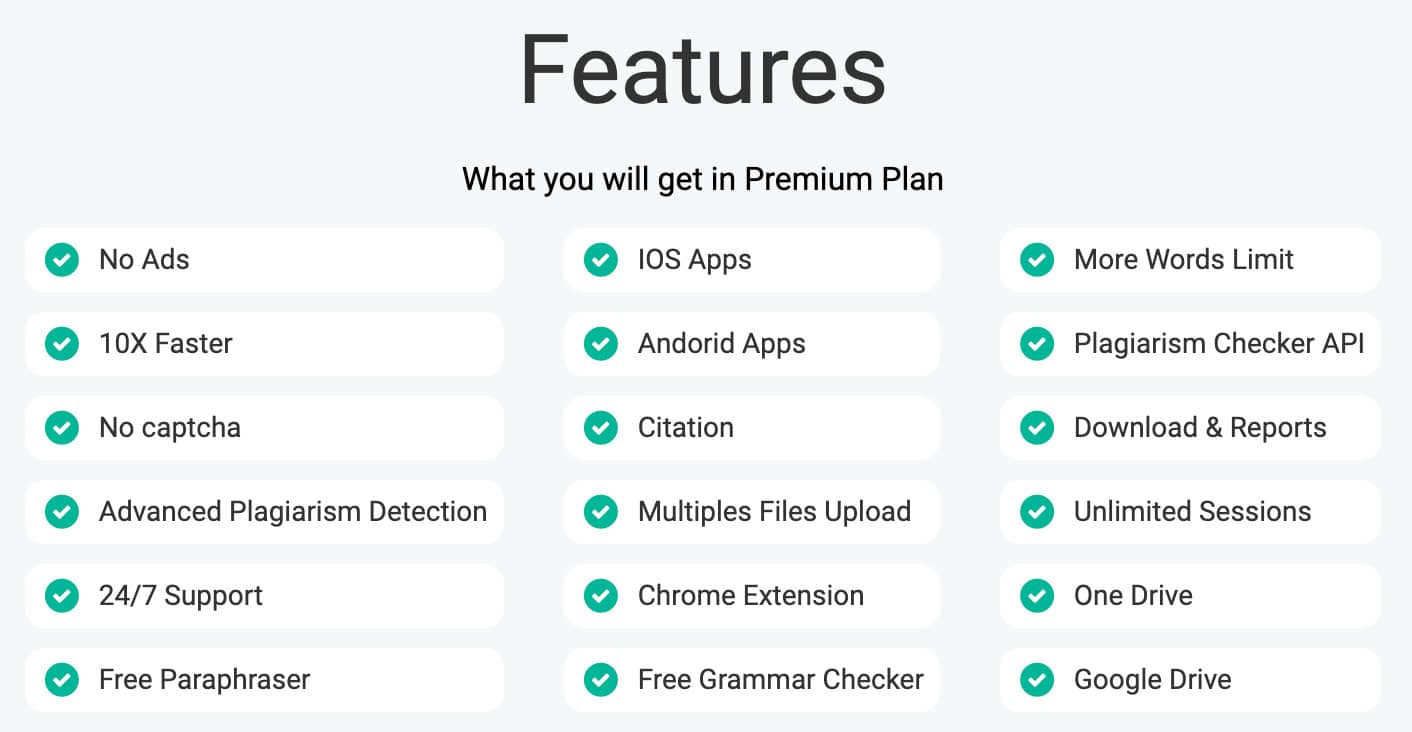Screen dimensions: 1412x732
Task: Click the Free Grammar Checker text
Action: 781,680
